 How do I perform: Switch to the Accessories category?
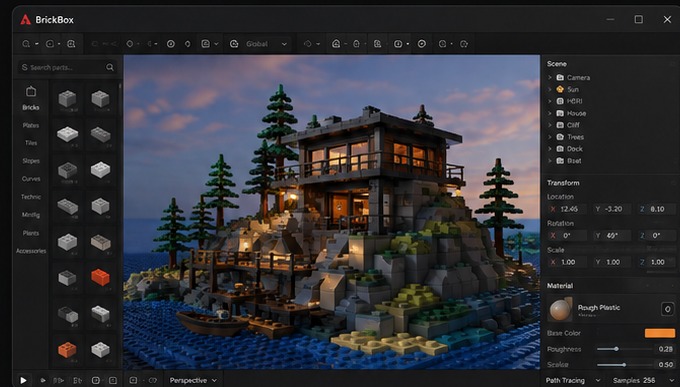(31, 251)
